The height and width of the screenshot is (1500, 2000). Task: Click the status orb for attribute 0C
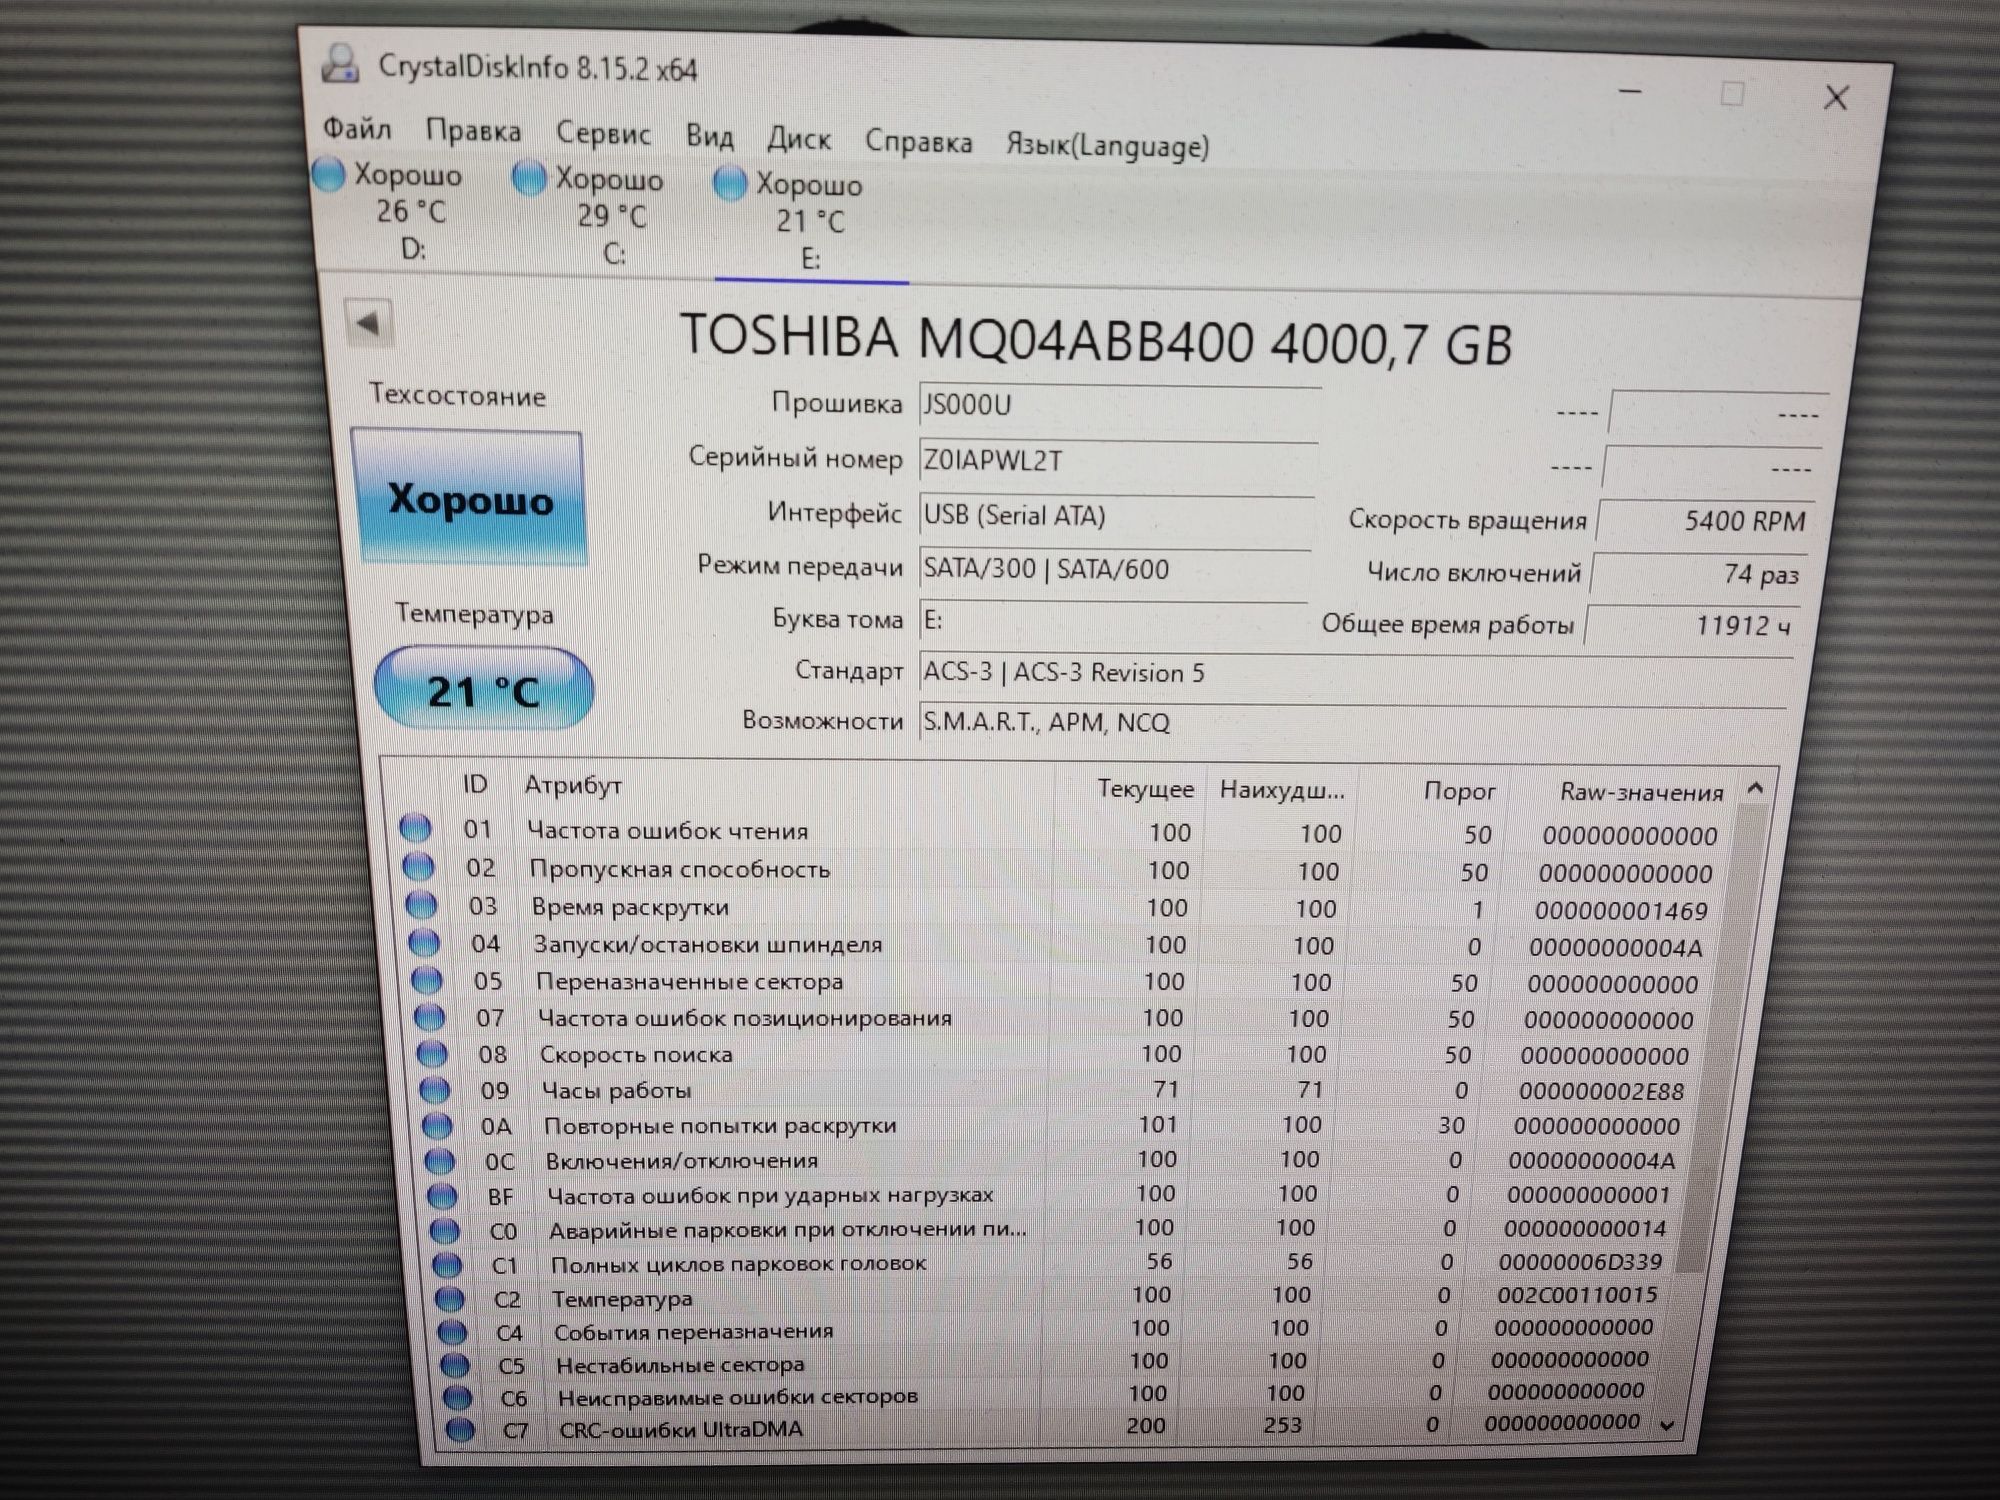(440, 1160)
